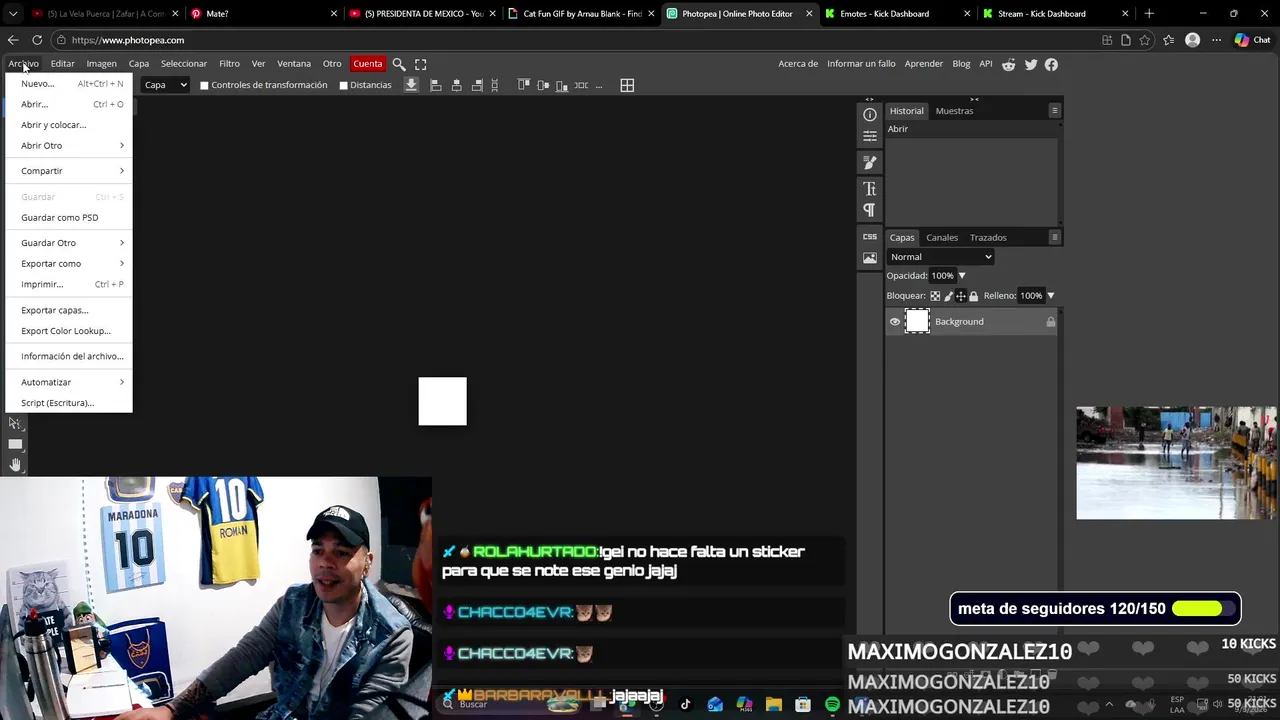
Task: Expand the Exportar como submenu
Action: pyautogui.click(x=69, y=264)
